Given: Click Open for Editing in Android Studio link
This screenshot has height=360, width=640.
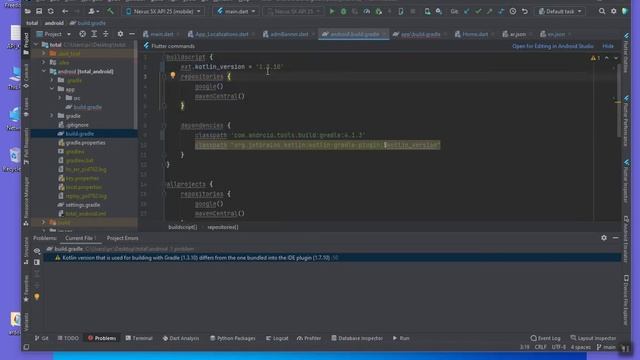Looking at the screenshot, I should coord(553,46).
